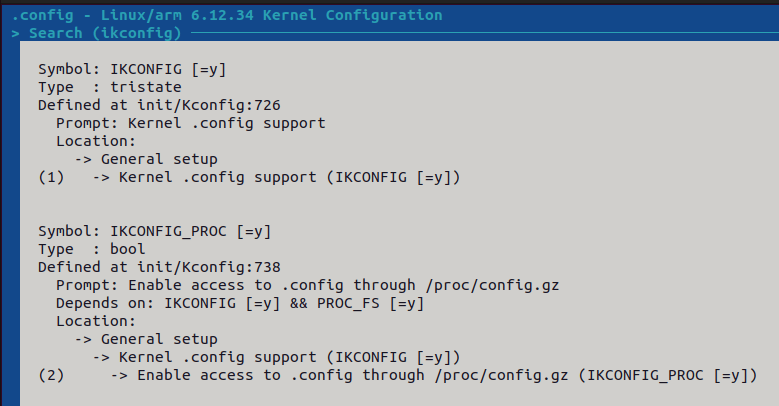
Task: Click the /proc/config.gz prompt line
Action: (x=307, y=285)
